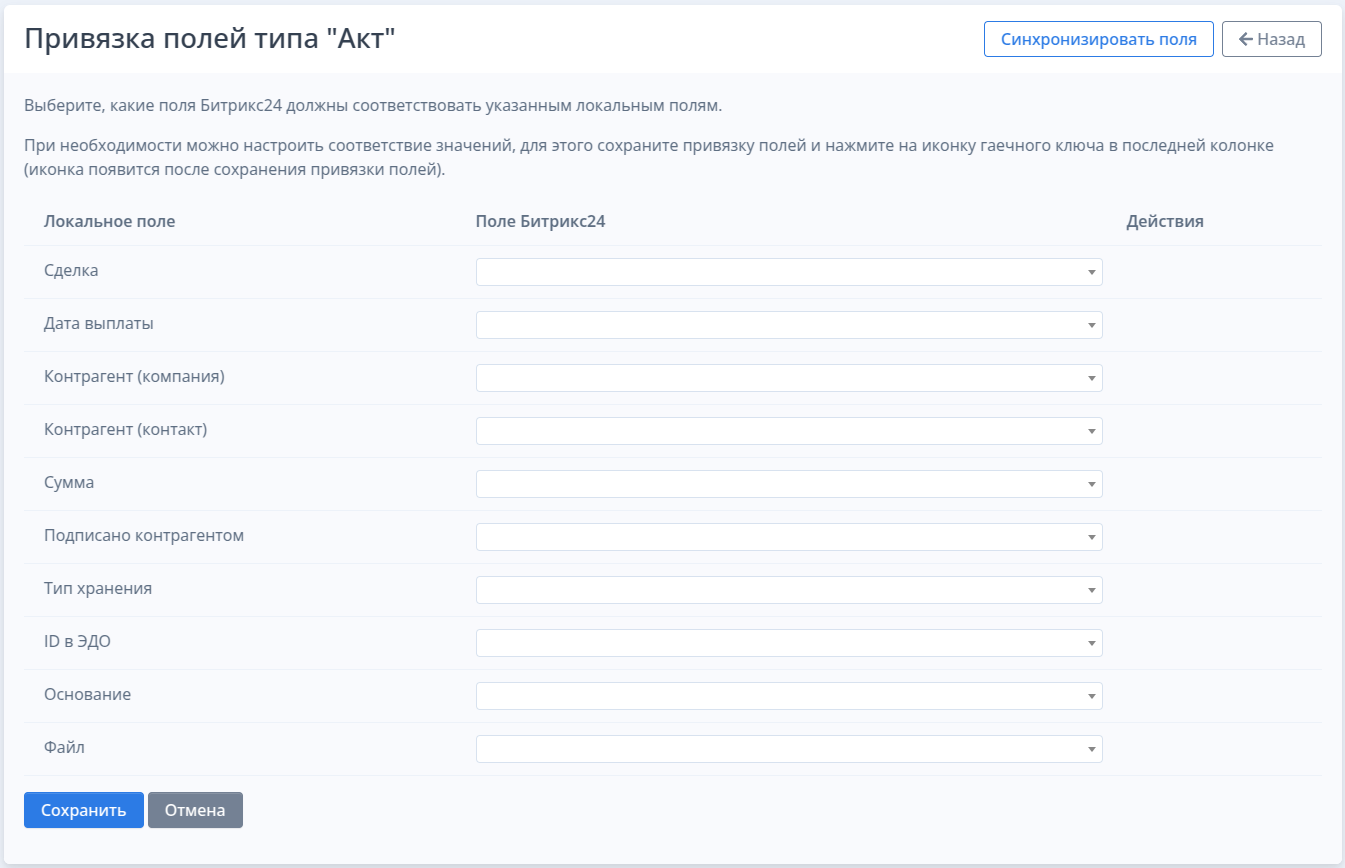Go back with the Назад button

pos(1272,39)
